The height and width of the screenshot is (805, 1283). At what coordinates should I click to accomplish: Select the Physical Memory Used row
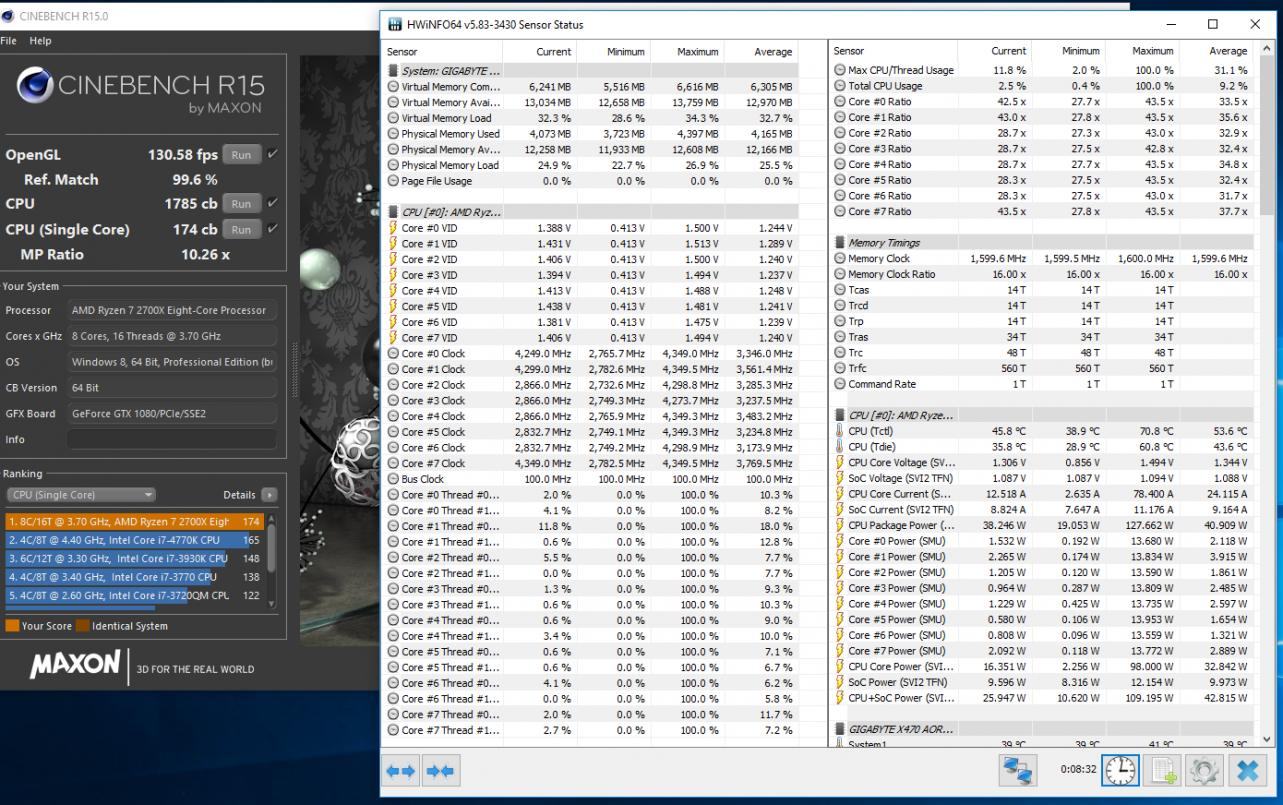pyautogui.click(x=592, y=134)
